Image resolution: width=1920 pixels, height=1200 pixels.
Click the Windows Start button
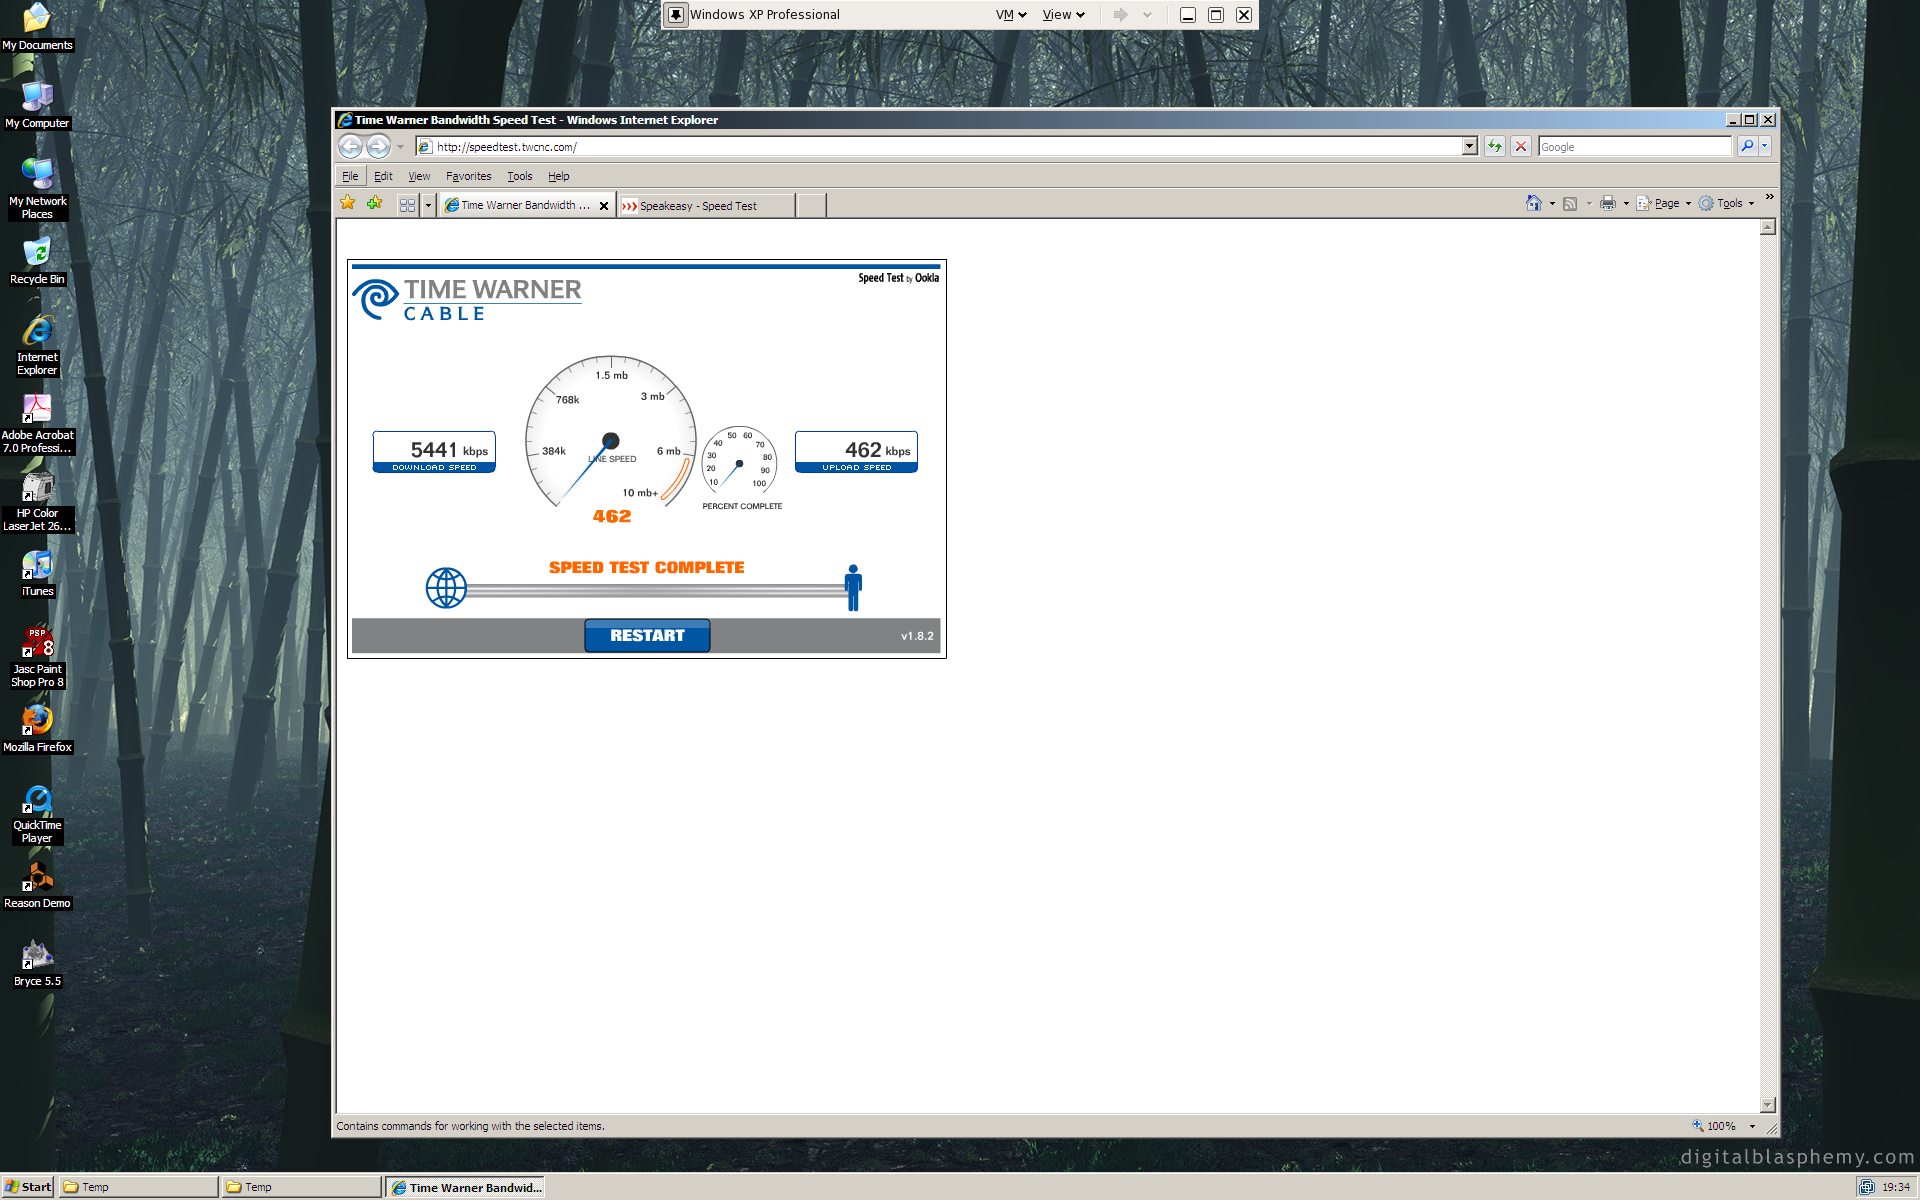pyautogui.click(x=28, y=1187)
